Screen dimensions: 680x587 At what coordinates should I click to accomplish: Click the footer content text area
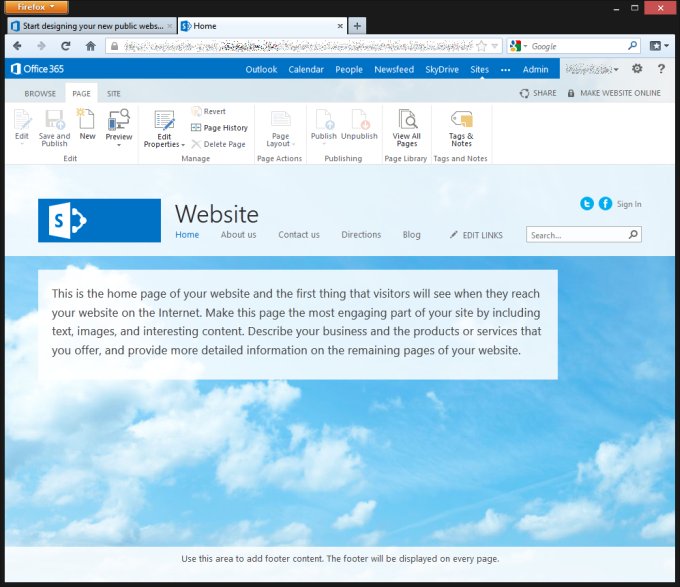tap(340, 558)
